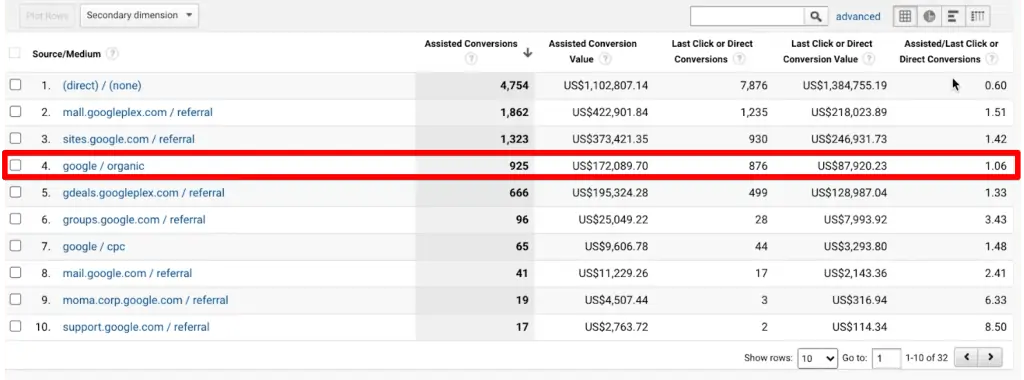The width and height of the screenshot is (1024, 380).
Task: Toggle the select-all header checkbox
Action: pyautogui.click(x=14, y=54)
